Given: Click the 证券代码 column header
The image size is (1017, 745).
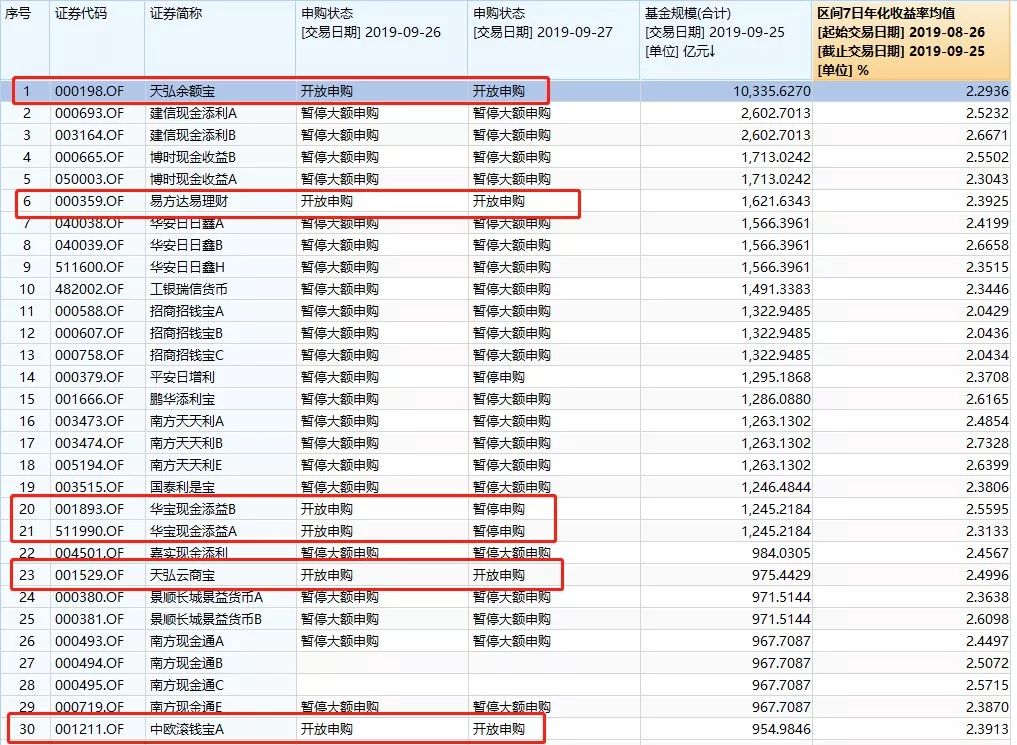Looking at the screenshot, I should click(80, 14).
